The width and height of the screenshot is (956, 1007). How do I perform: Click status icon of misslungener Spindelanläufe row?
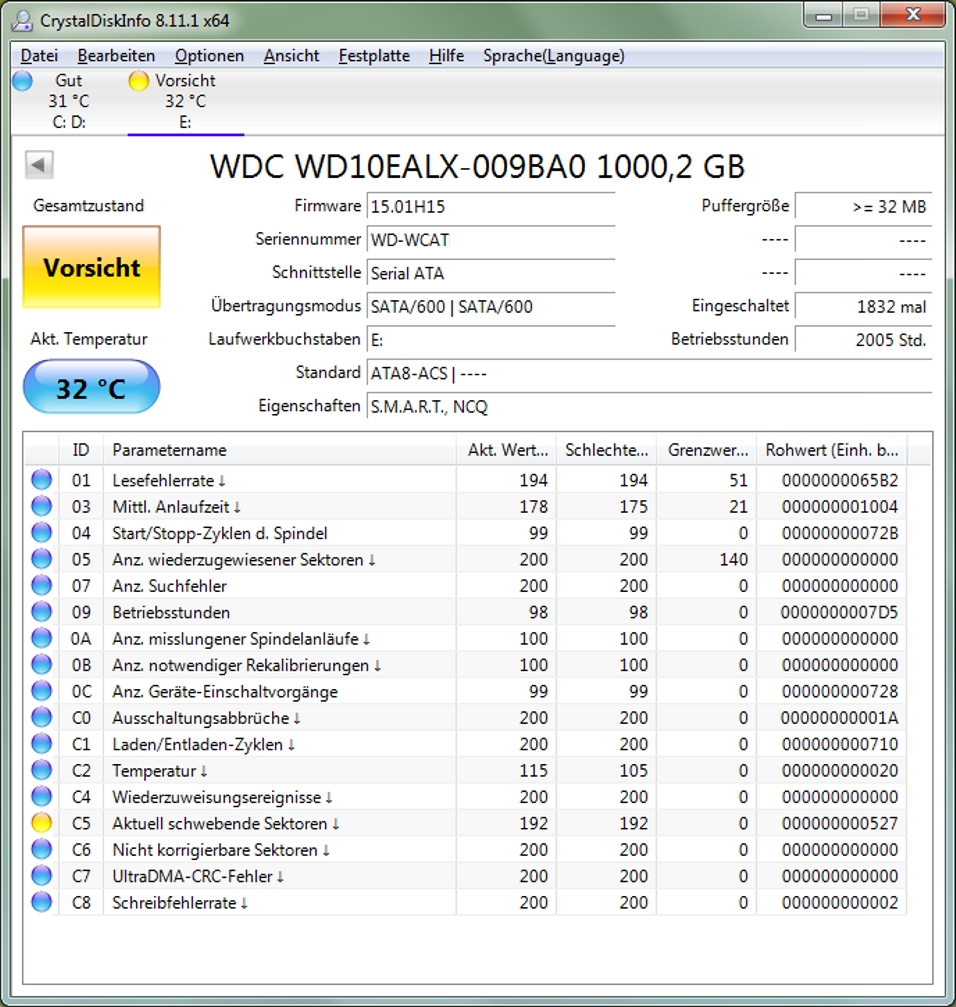tap(42, 638)
